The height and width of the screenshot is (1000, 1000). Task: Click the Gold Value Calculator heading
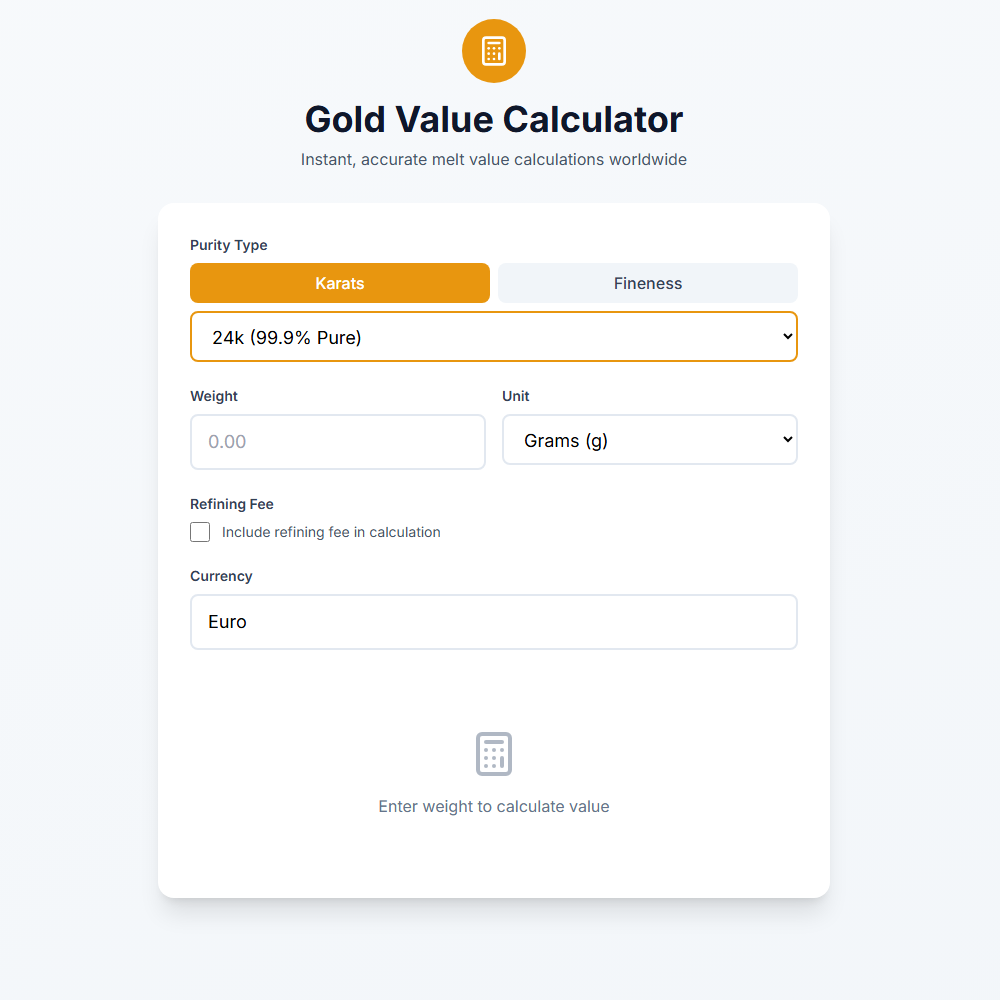[493, 119]
